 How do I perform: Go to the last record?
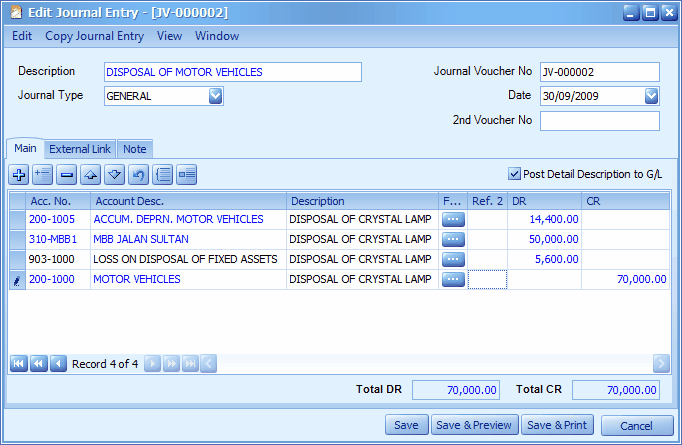pos(190,363)
